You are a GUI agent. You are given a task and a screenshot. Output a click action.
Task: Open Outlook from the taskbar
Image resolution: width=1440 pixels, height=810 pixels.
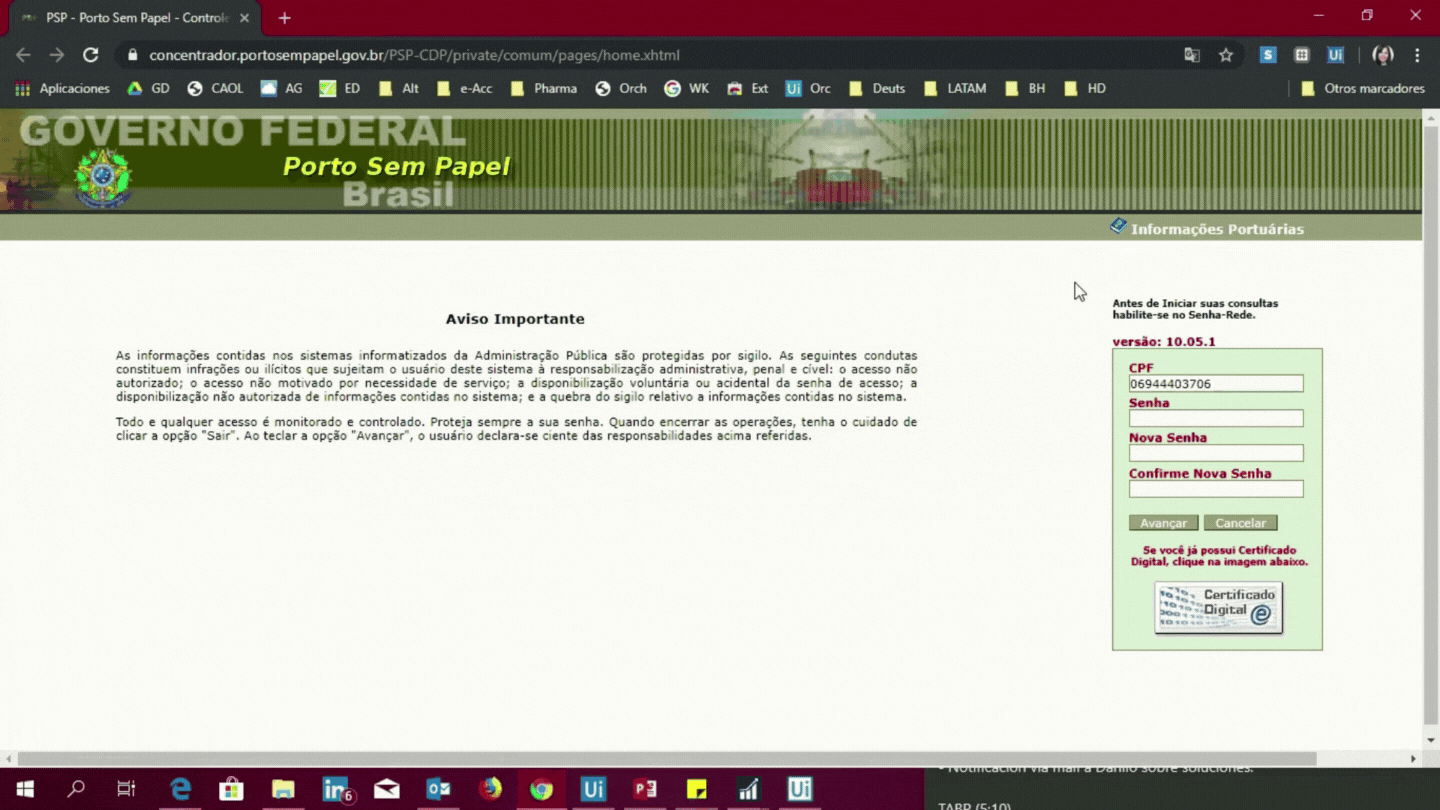coord(438,789)
